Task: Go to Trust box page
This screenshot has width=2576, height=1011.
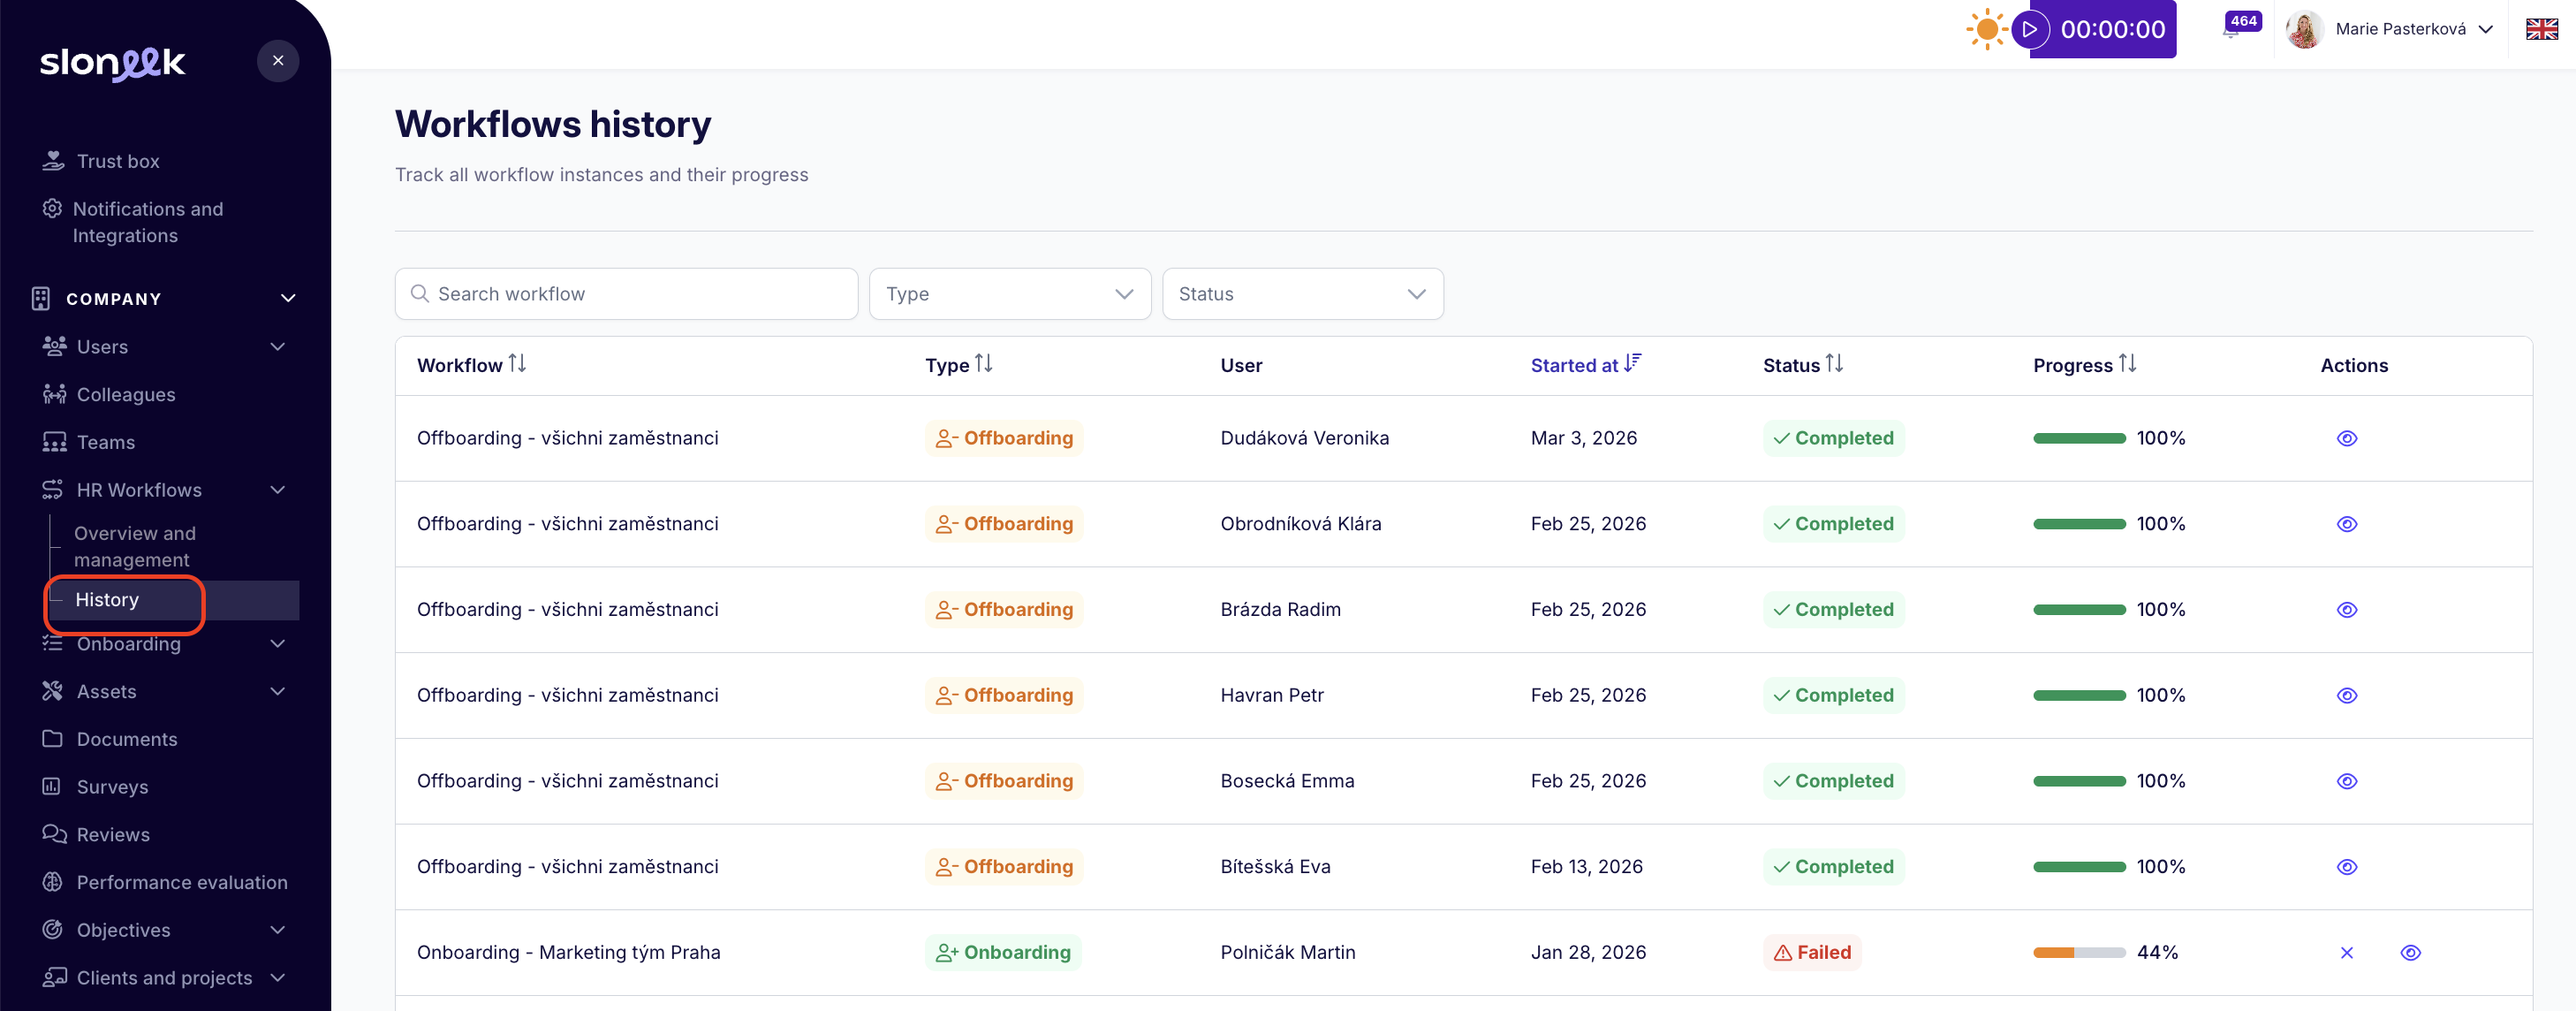Action: (x=118, y=161)
